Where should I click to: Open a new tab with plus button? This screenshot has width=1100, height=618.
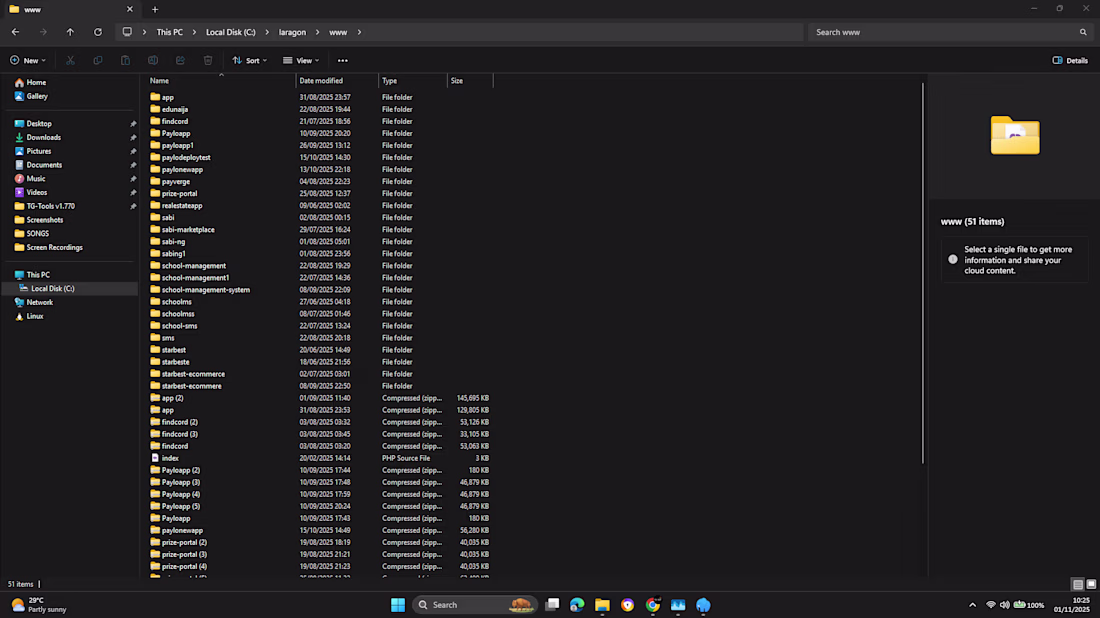155,9
